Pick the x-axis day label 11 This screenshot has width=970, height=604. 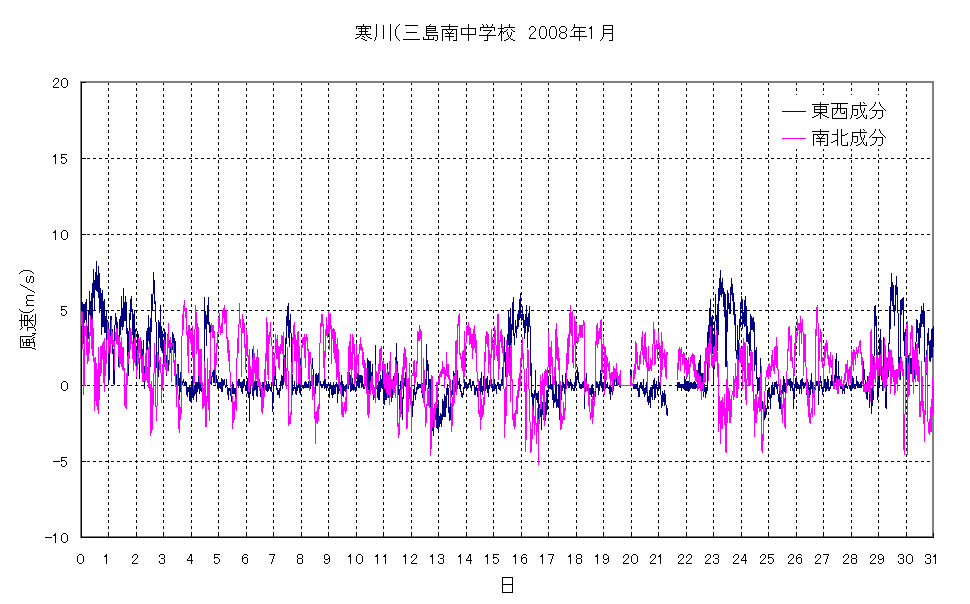point(381,559)
